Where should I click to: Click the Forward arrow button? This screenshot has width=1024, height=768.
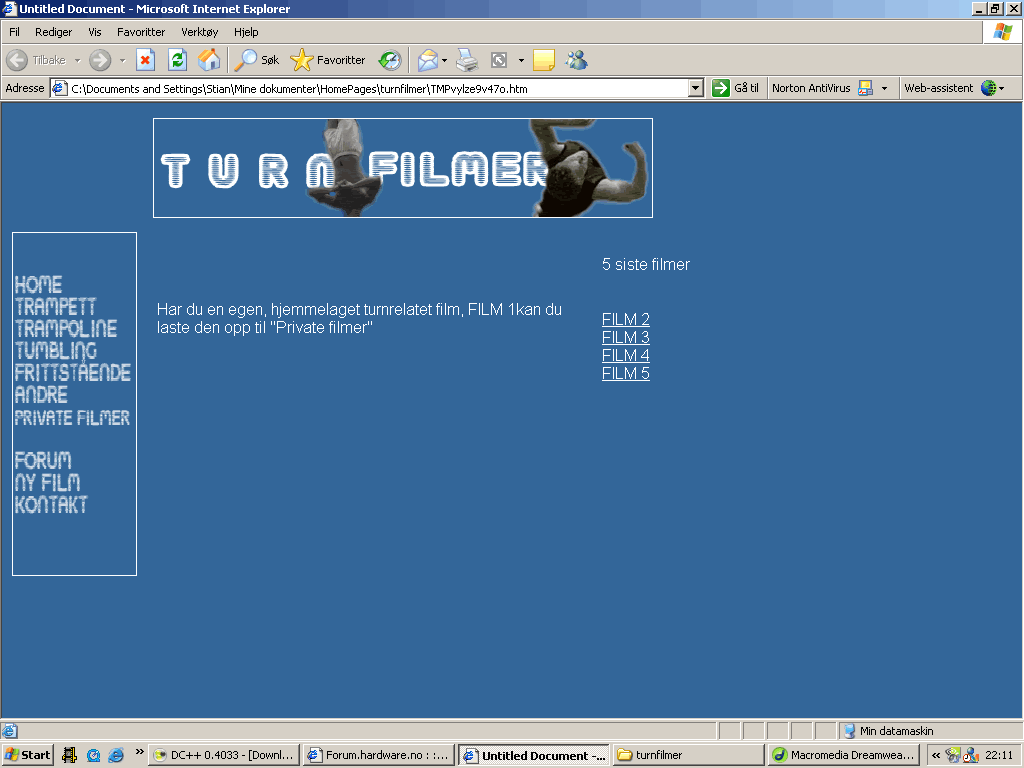(x=100, y=60)
